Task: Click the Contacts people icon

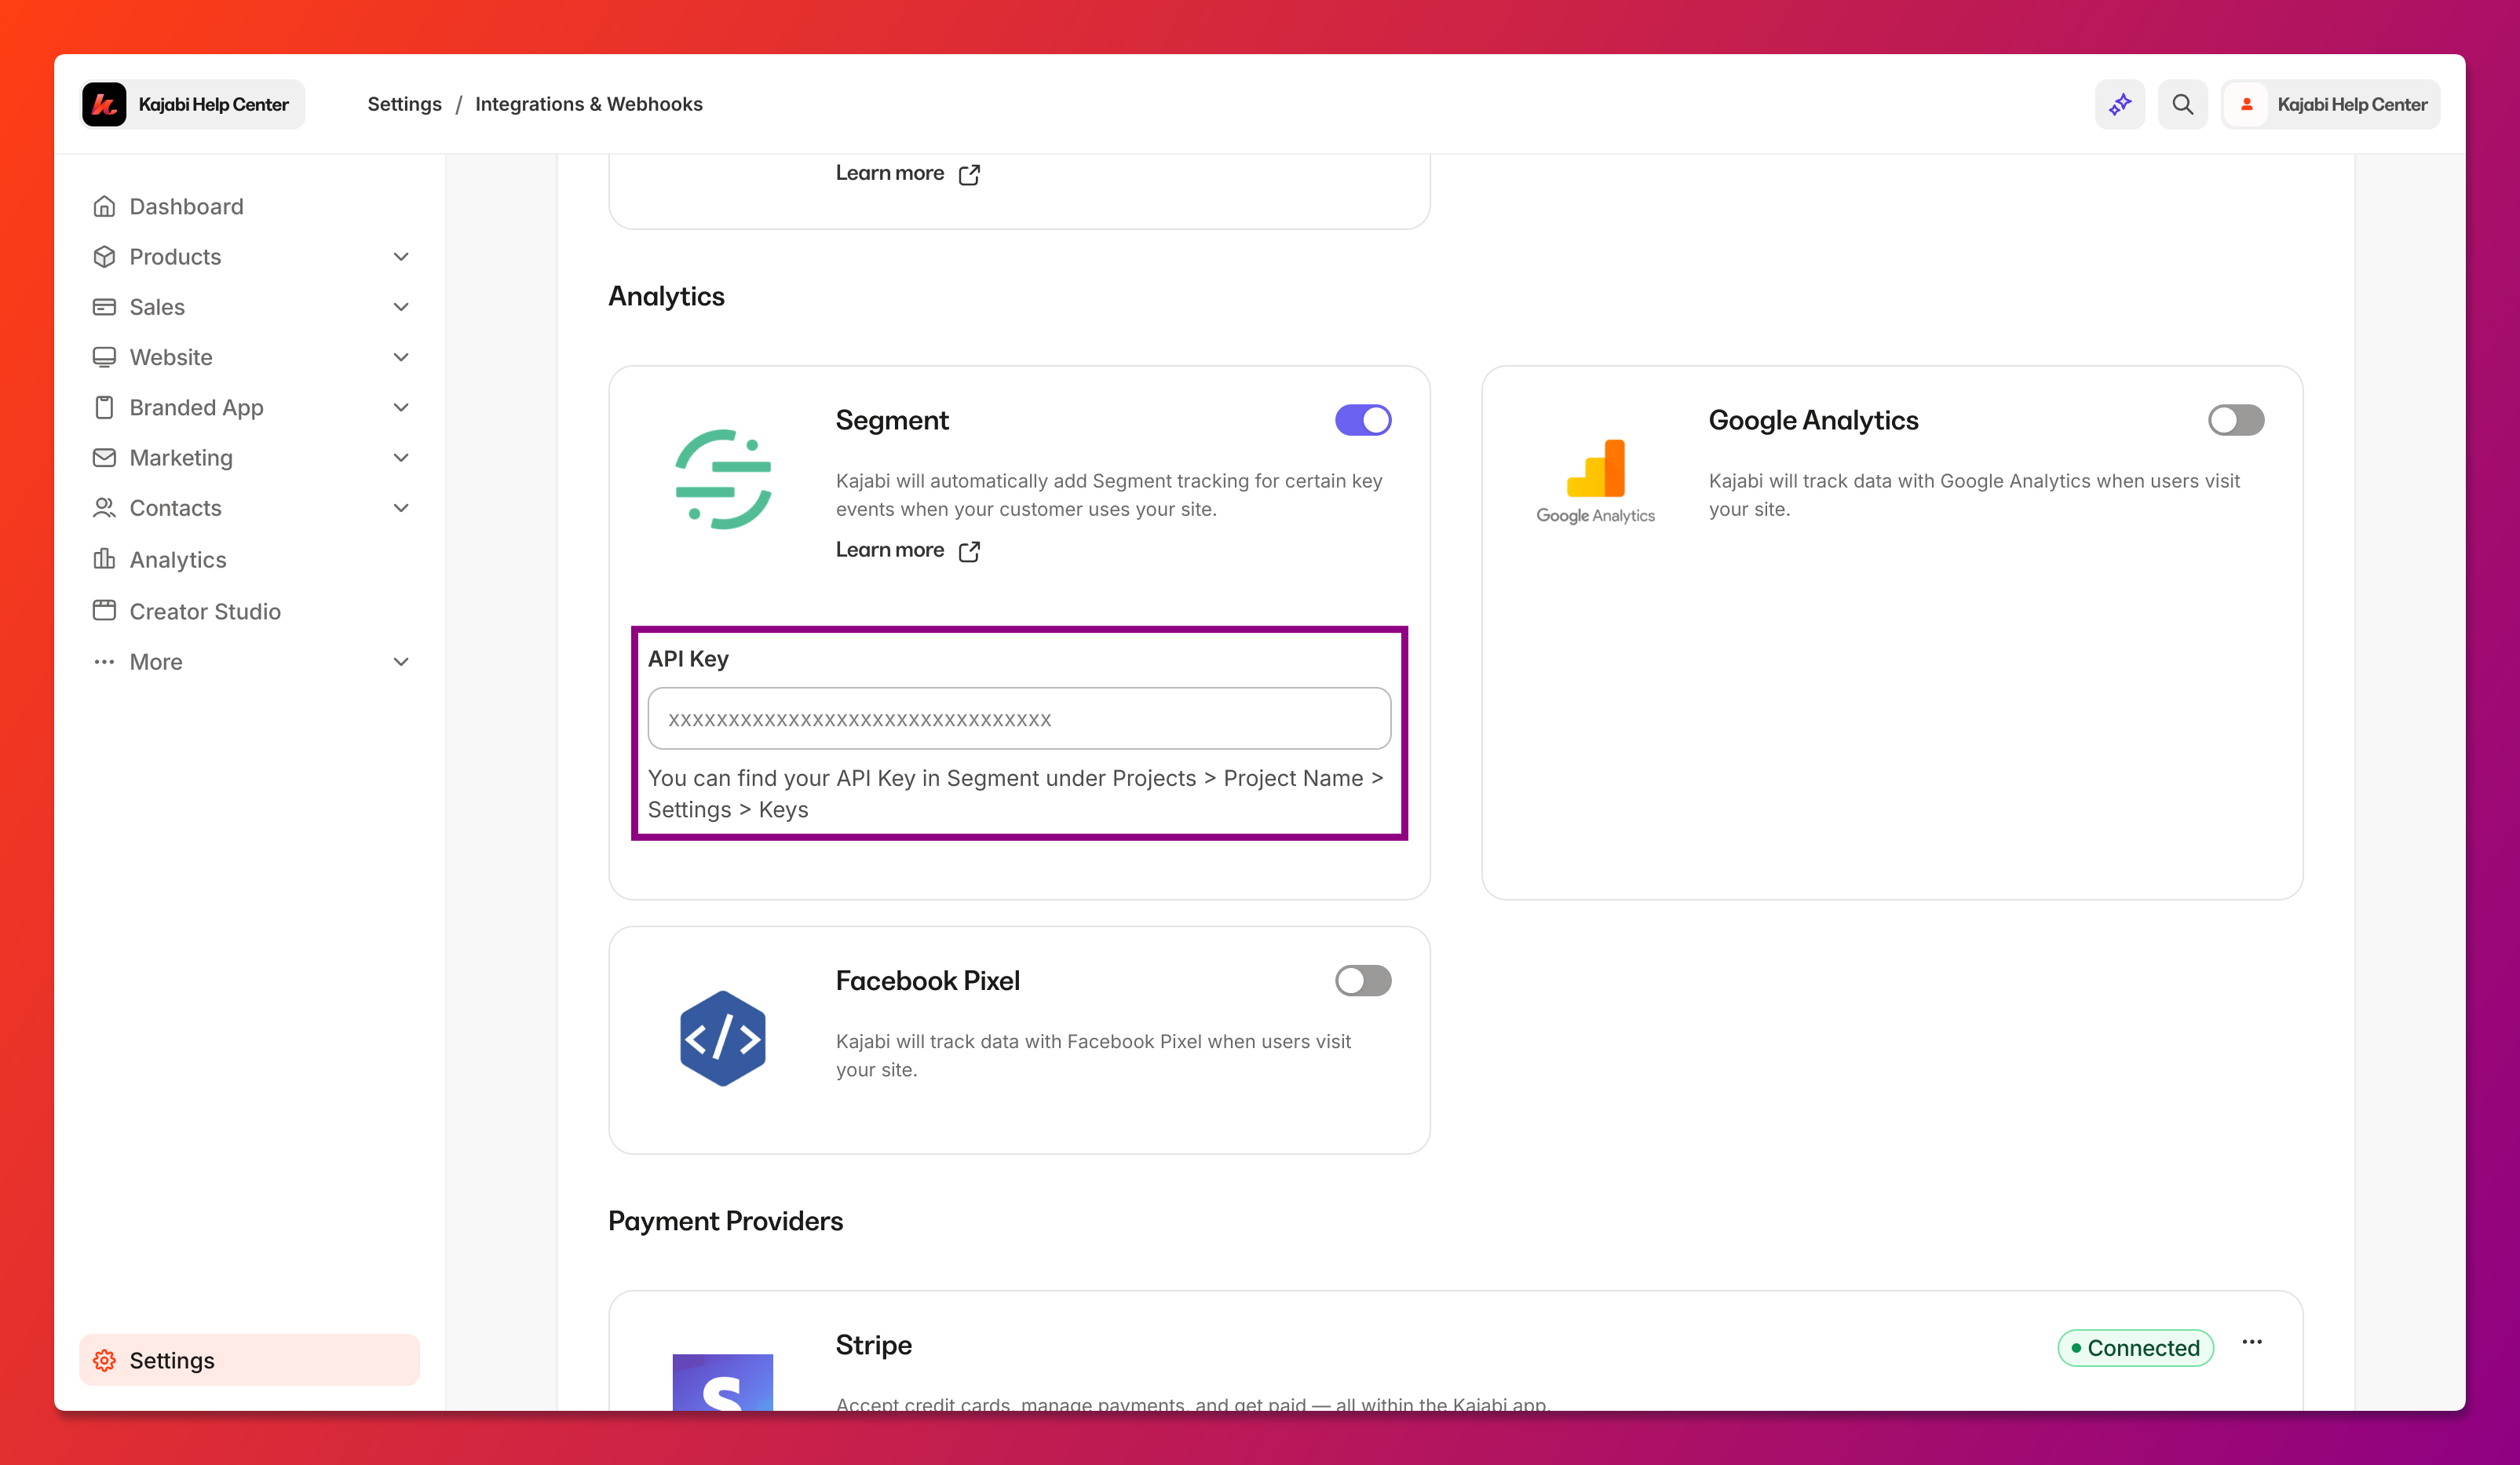Action: pos(104,508)
